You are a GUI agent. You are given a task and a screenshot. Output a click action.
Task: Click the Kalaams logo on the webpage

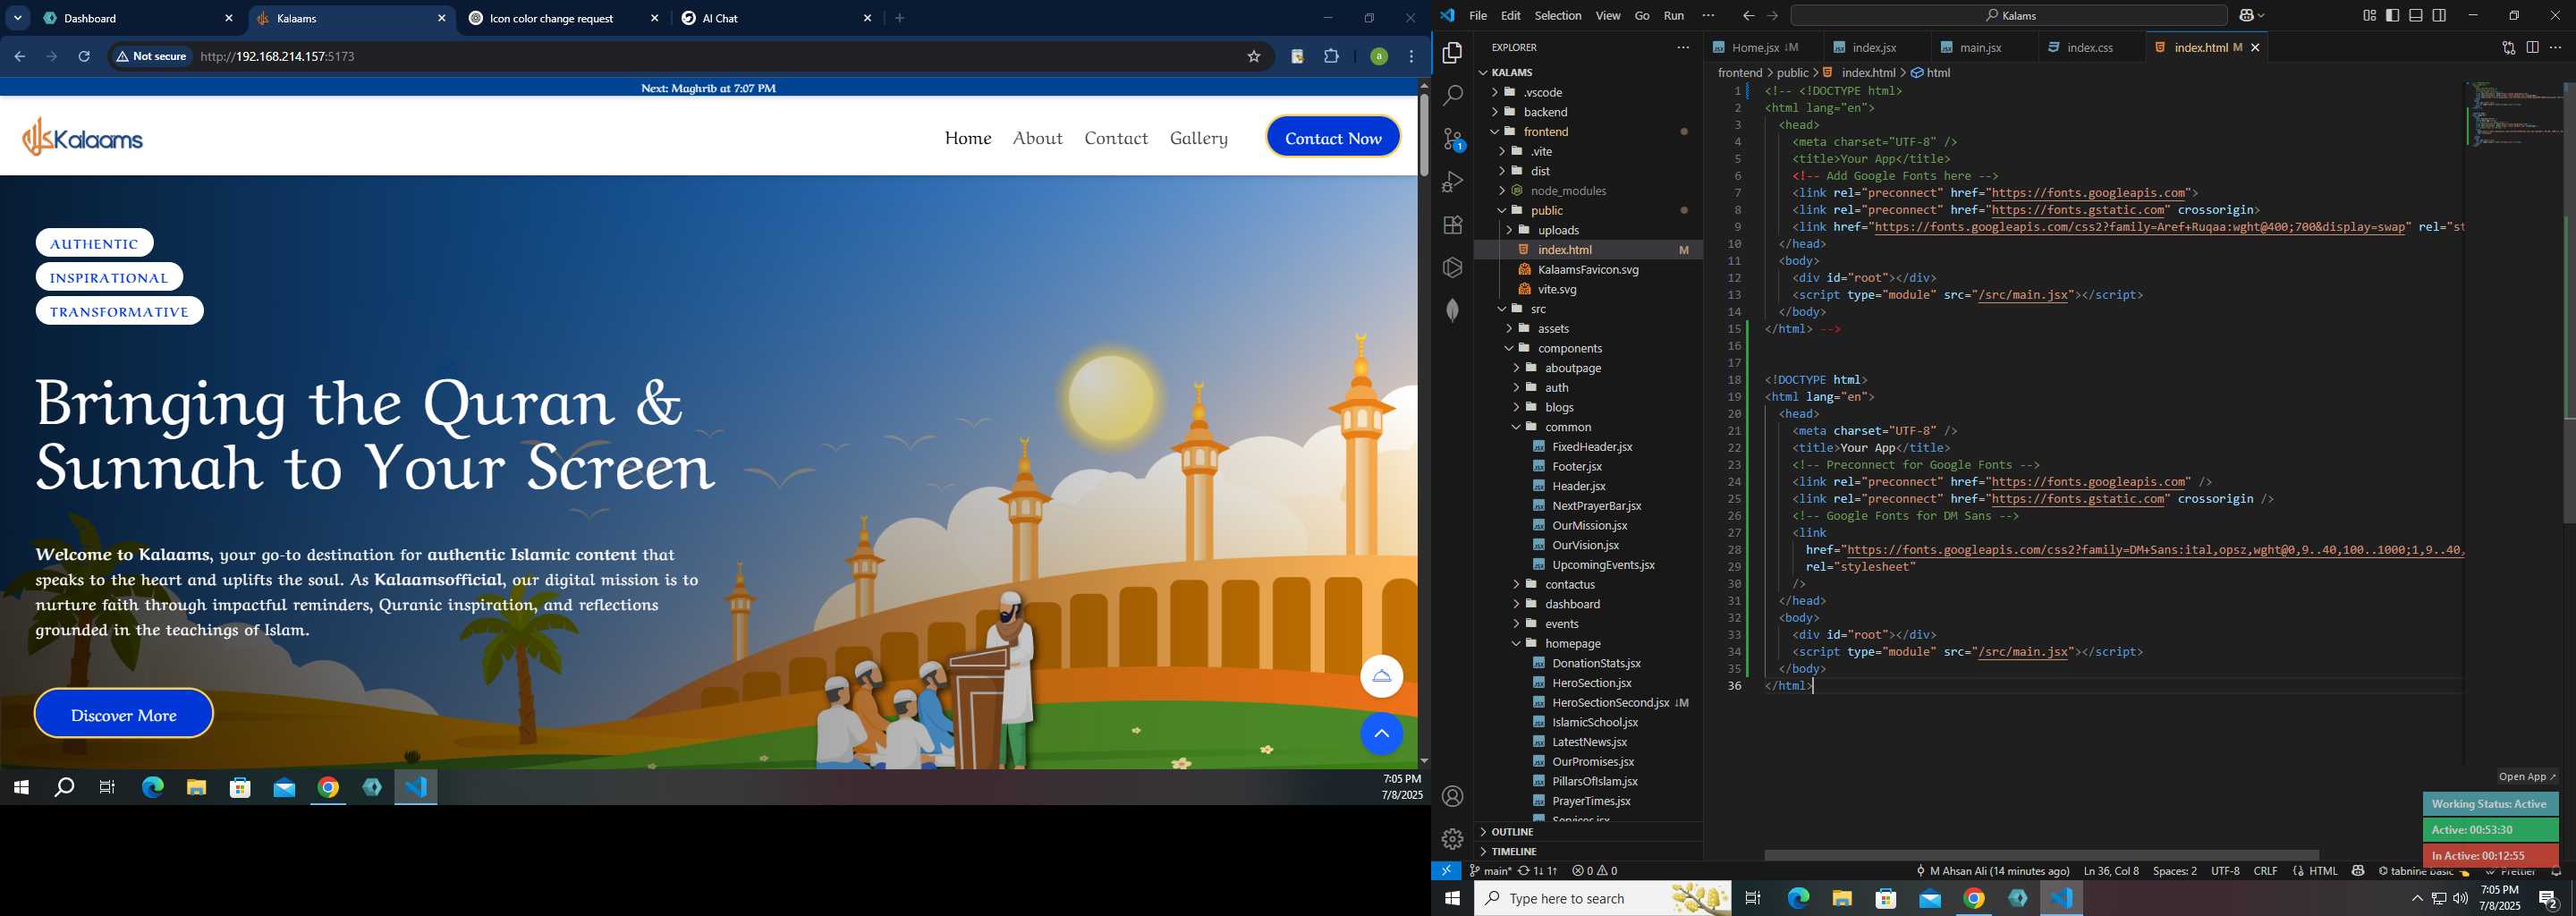[x=83, y=137]
